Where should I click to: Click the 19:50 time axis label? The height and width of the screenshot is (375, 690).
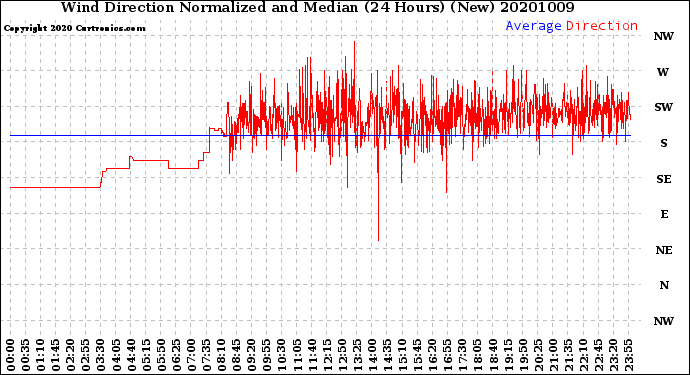tap(522, 355)
